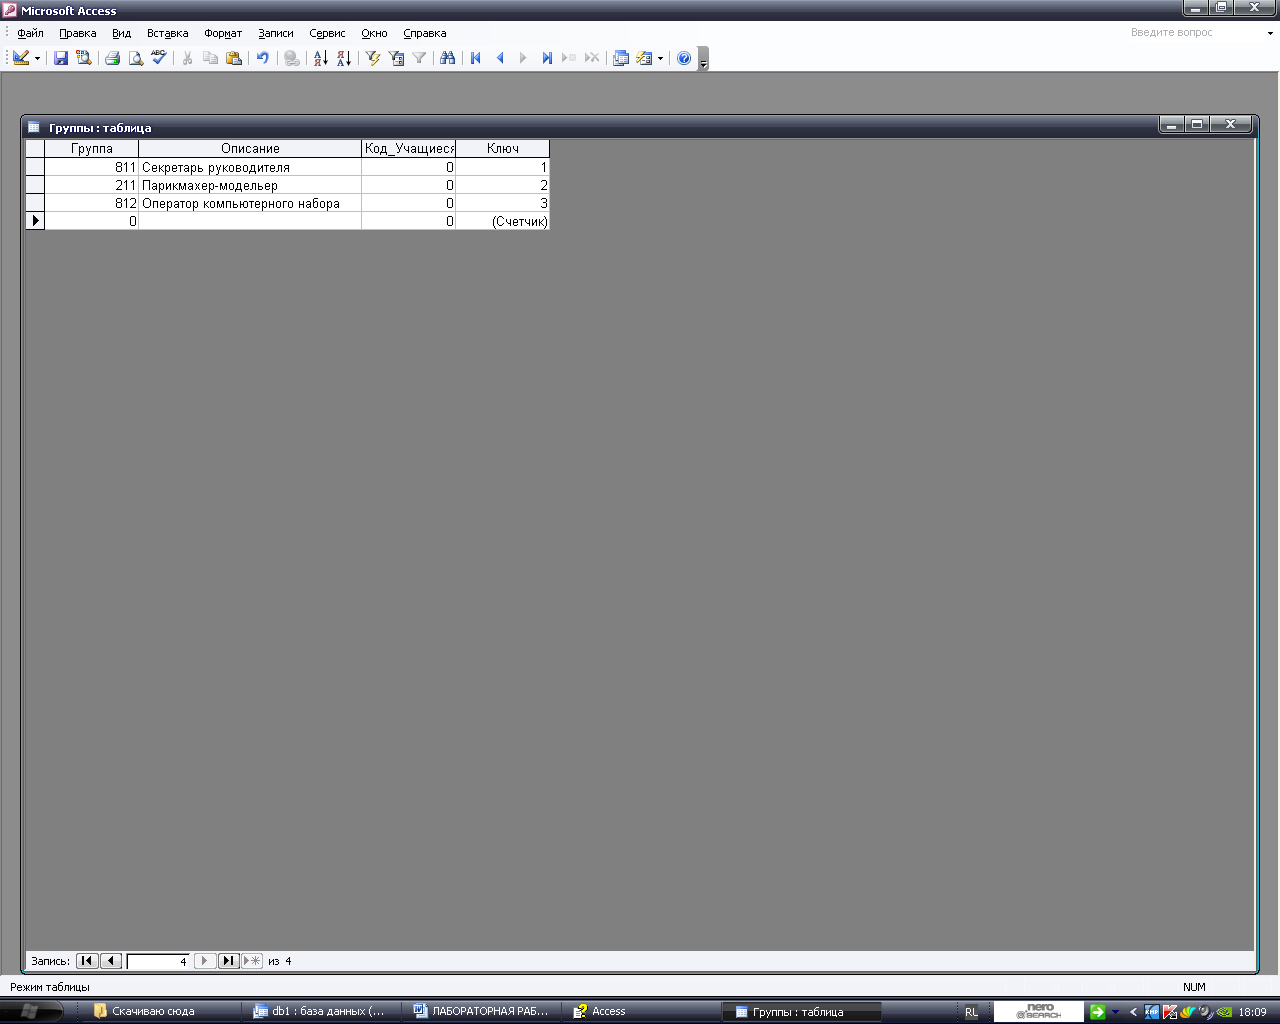Click the cell 'Парикмахер-модельер'
The height and width of the screenshot is (1024, 1280).
[x=250, y=185]
